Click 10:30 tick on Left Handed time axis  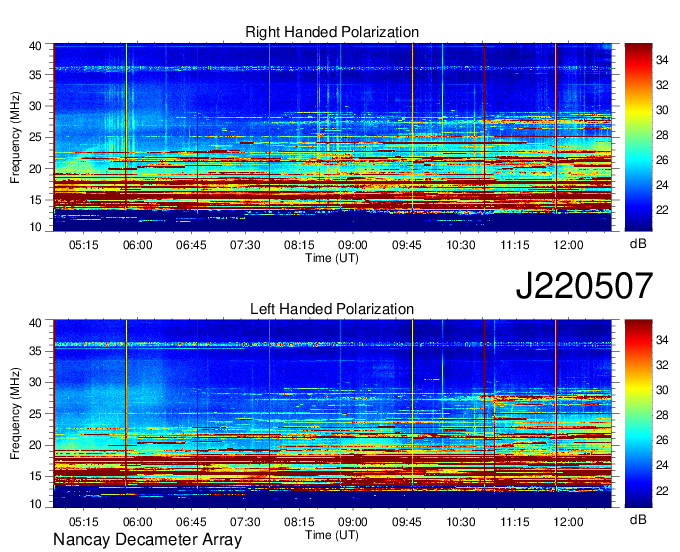461,522
